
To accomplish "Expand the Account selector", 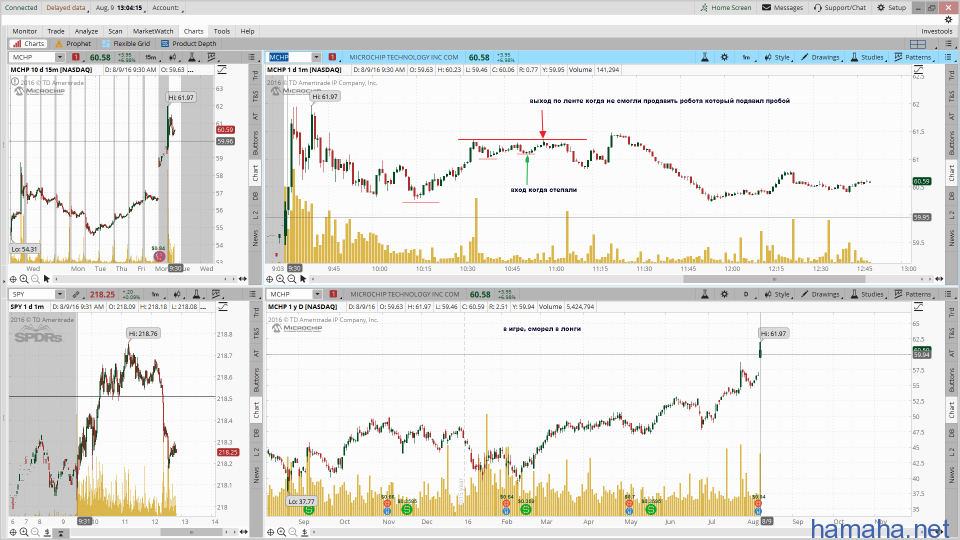I will tap(167, 8).
